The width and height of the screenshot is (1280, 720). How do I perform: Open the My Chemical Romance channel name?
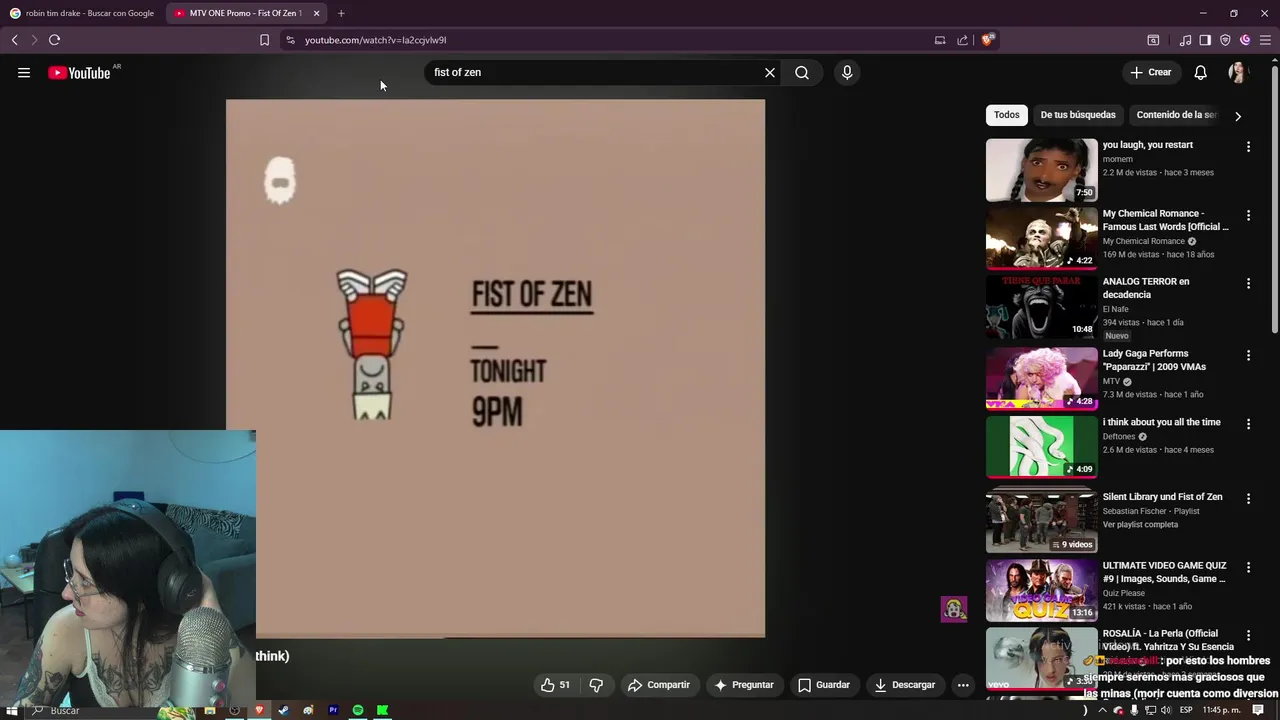coord(1143,241)
